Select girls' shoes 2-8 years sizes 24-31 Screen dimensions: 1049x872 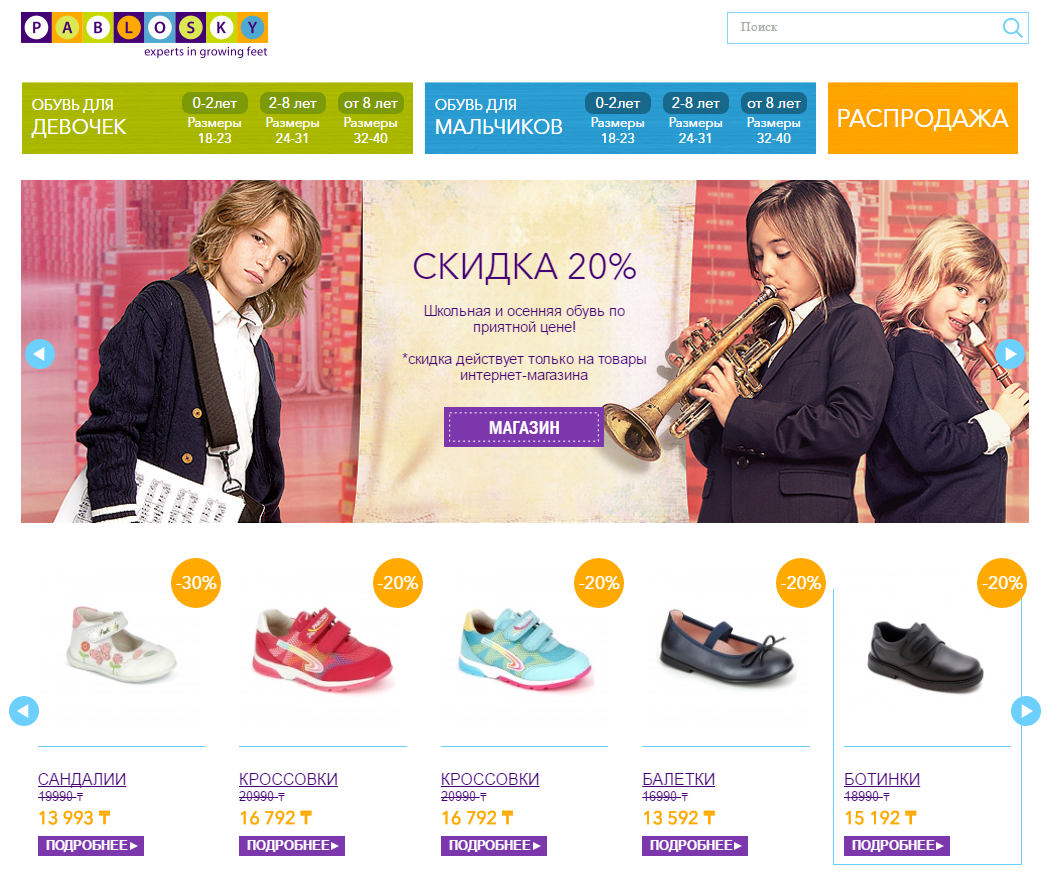292,120
